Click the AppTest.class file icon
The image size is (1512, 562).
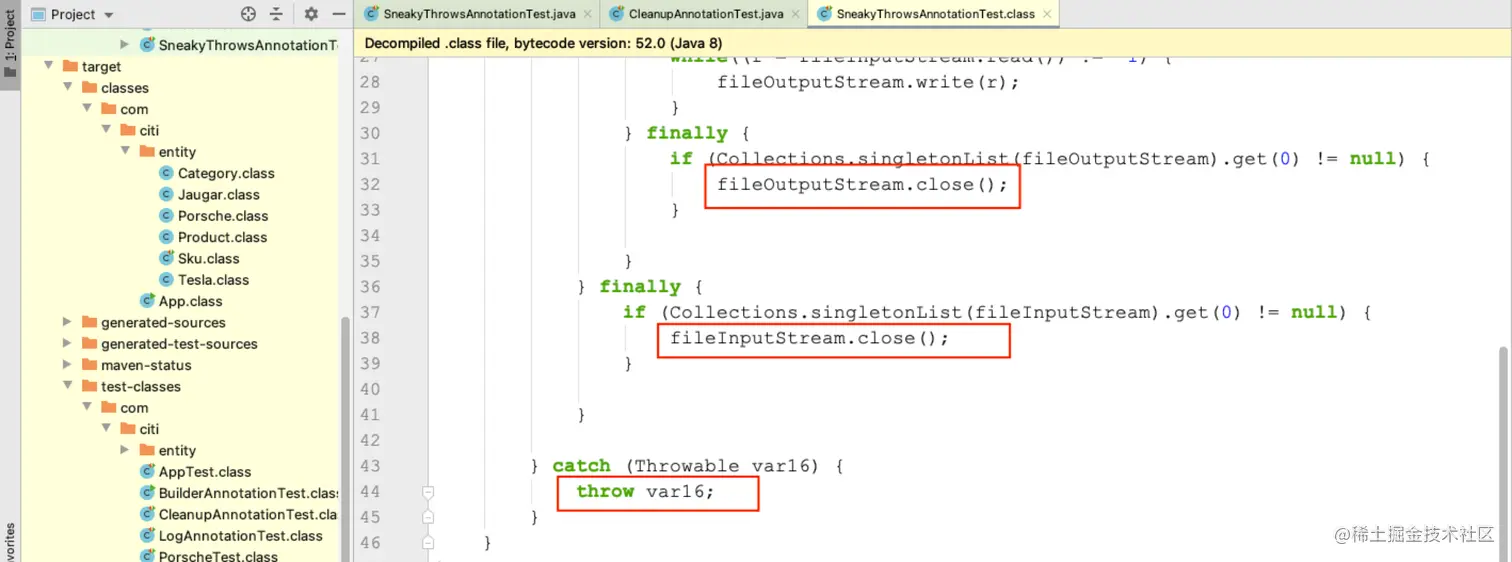[148, 472]
